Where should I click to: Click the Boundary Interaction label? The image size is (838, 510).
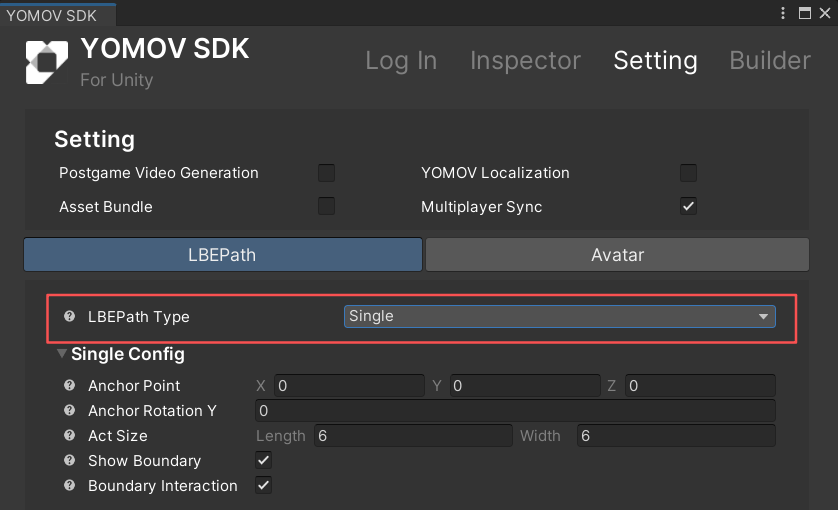[x=163, y=486]
